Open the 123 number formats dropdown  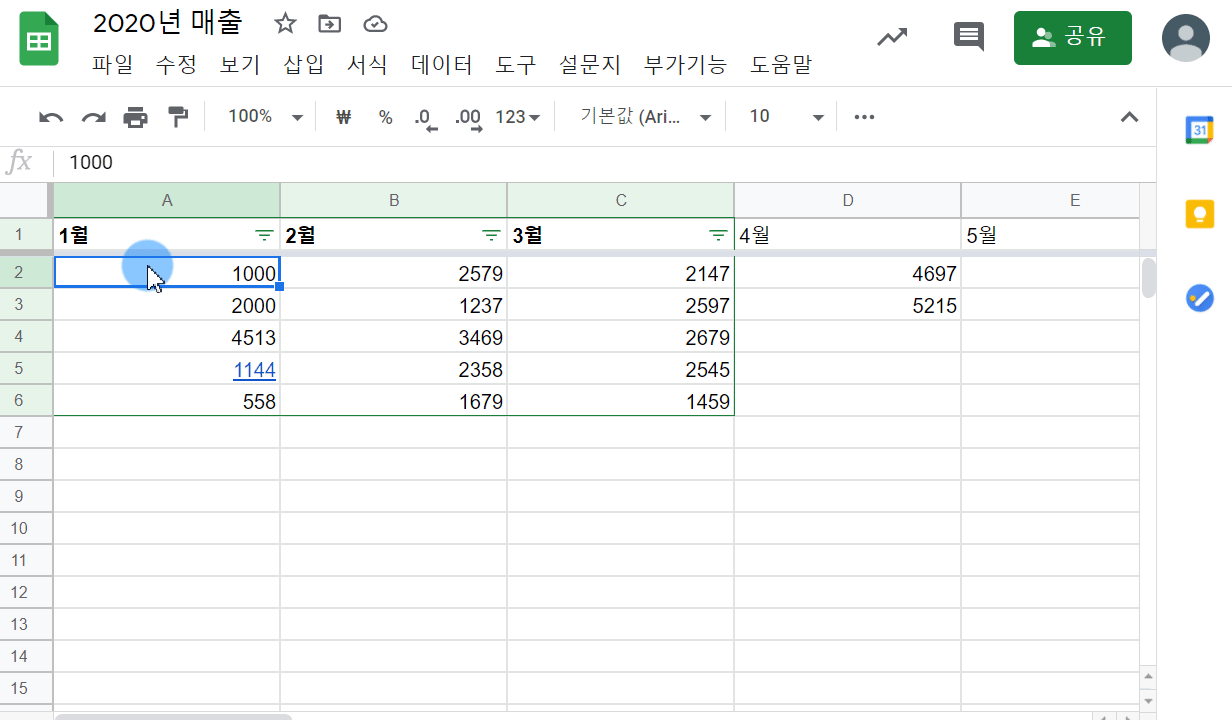pos(518,117)
